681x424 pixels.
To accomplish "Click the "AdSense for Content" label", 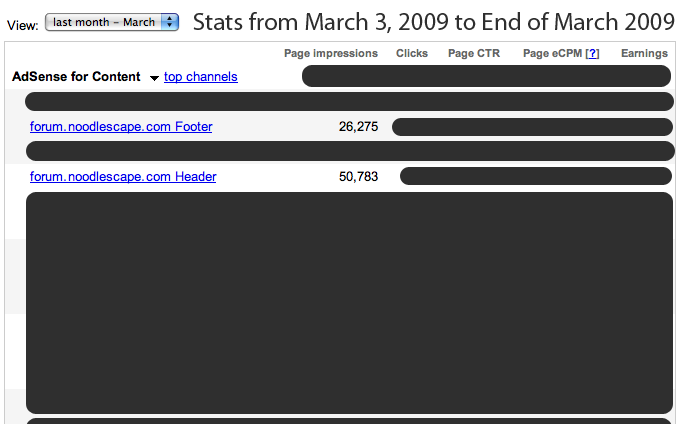I will [76, 77].
